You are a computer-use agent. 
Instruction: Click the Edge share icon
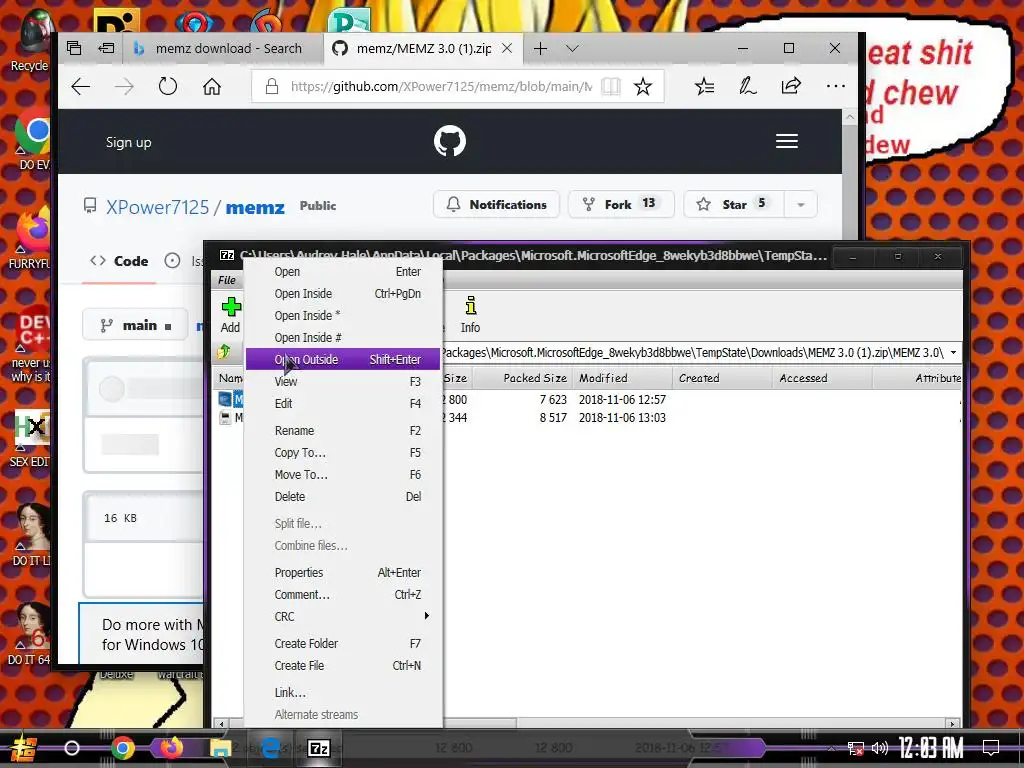791,86
